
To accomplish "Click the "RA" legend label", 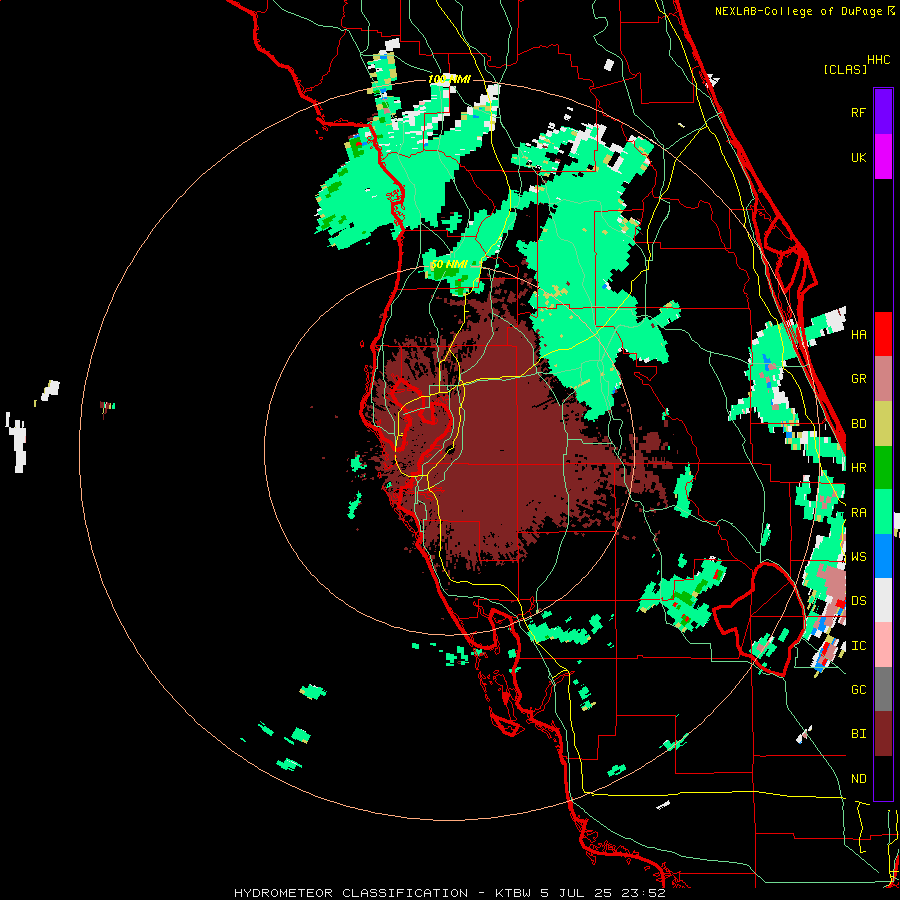I will pos(858,513).
